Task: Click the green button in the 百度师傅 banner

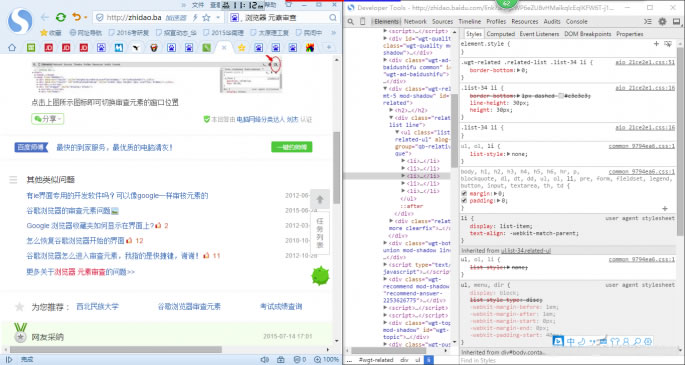Action: 291,147
